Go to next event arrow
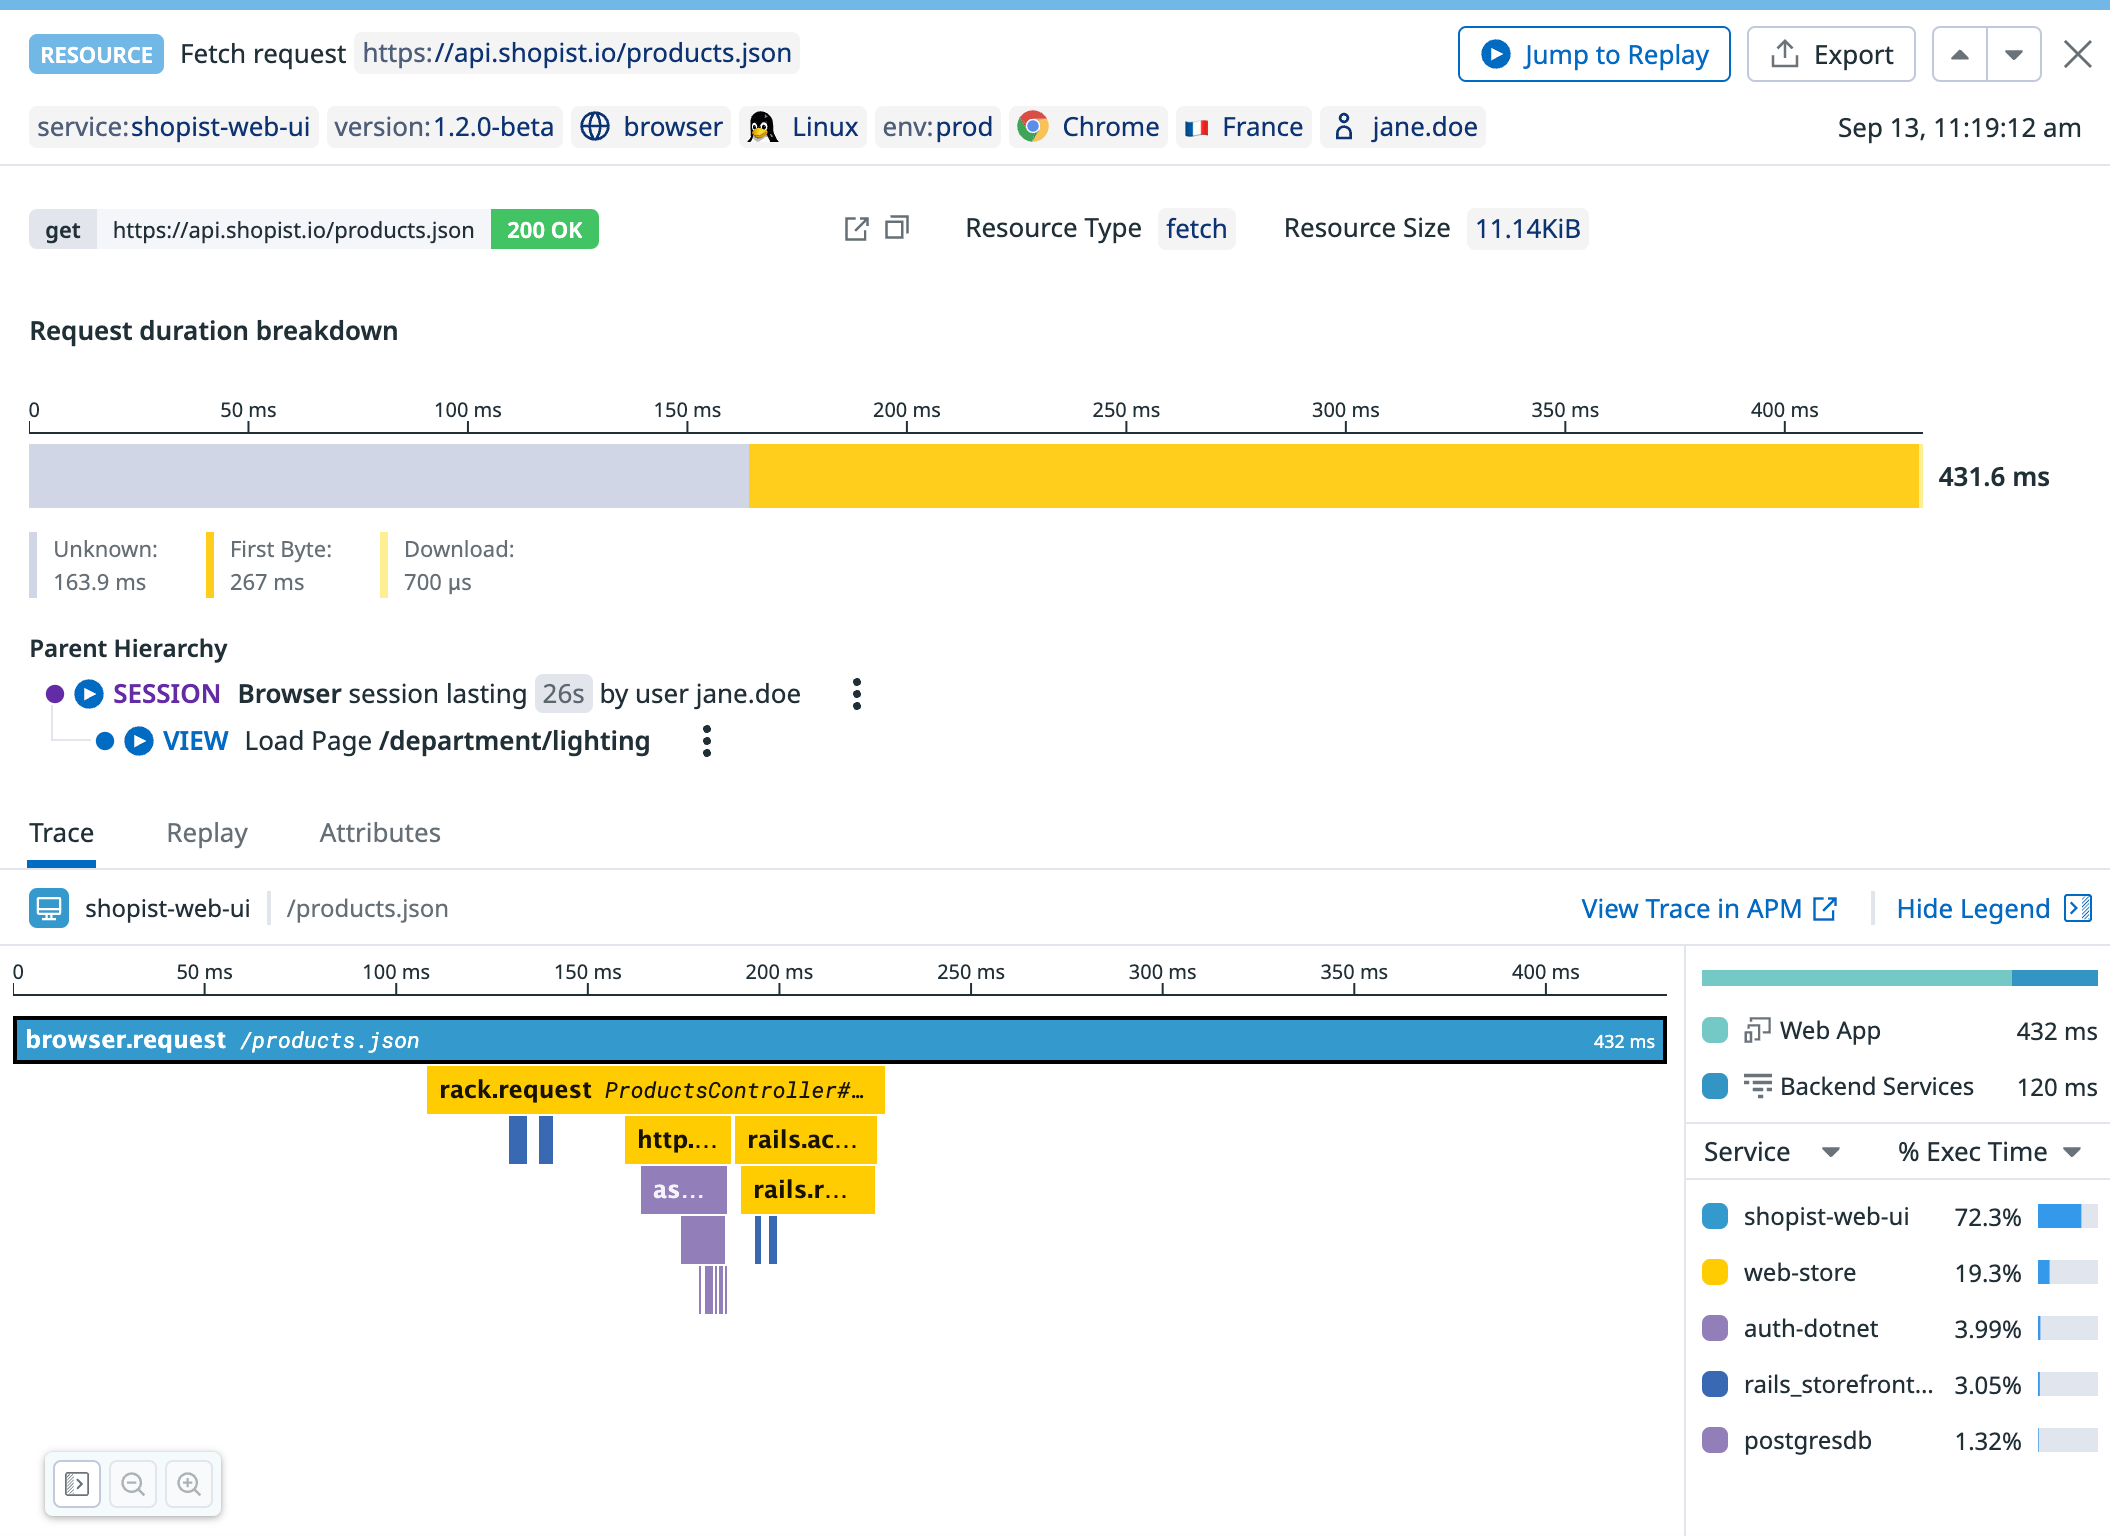The image size is (2110, 1536). click(2014, 55)
